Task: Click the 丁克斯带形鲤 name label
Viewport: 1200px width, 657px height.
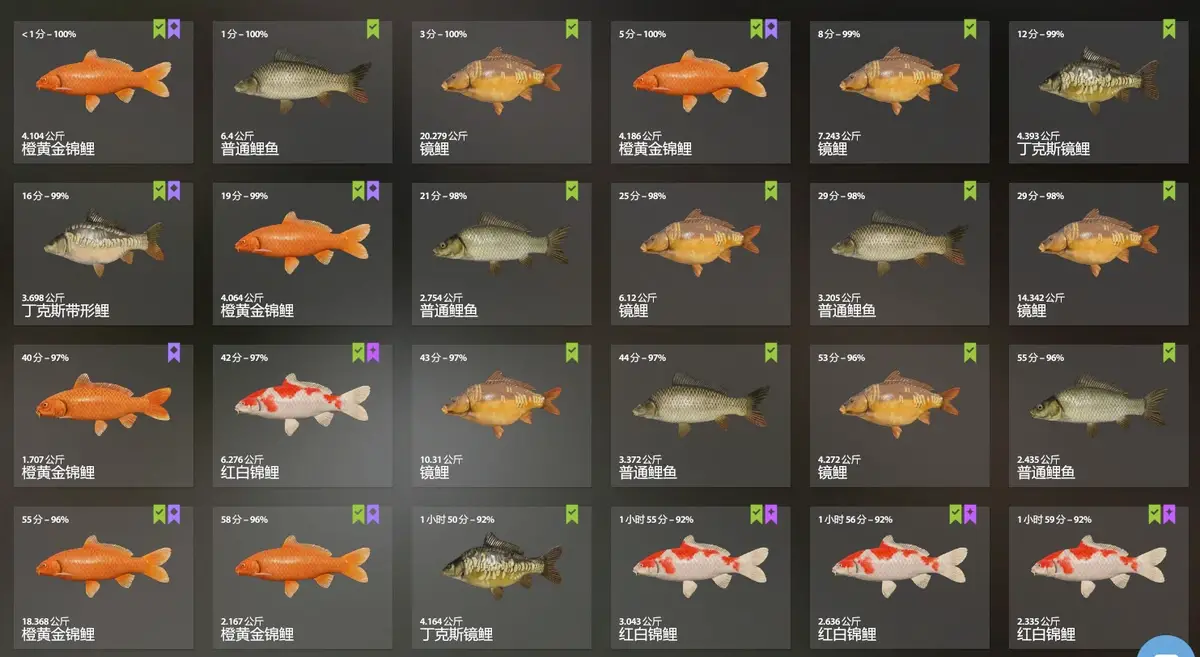Action: pos(65,310)
